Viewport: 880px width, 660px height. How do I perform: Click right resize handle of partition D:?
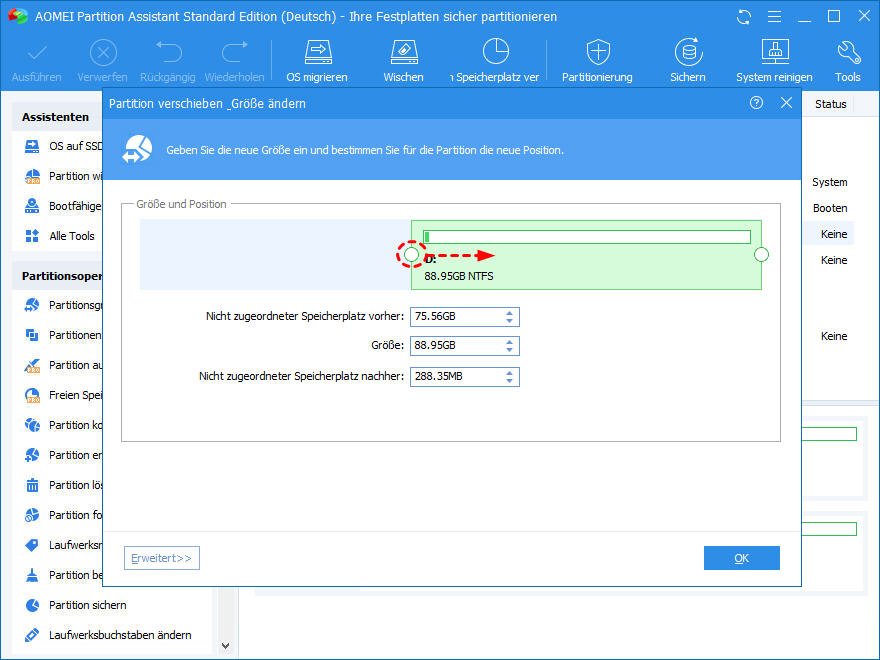[x=761, y=255]
